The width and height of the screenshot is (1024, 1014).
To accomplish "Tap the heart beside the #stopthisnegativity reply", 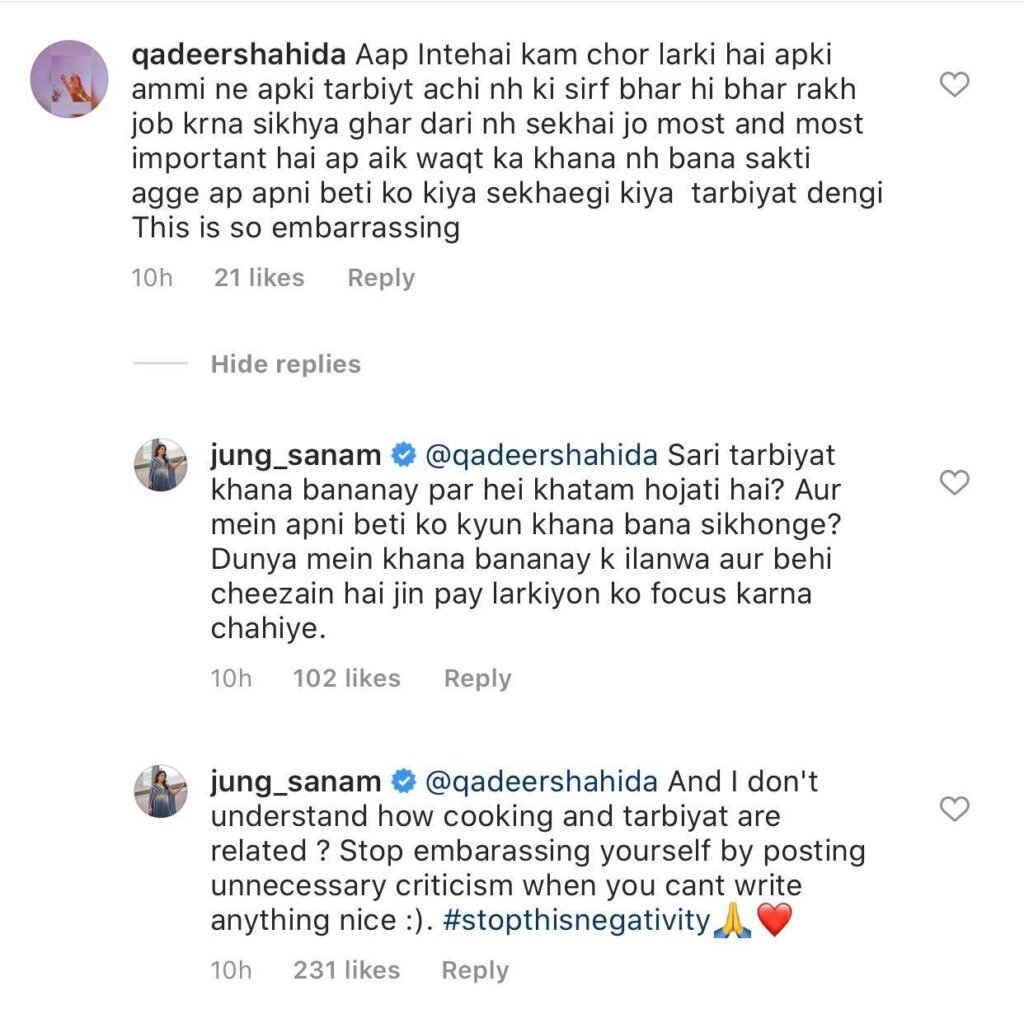I will click(x=955, y=808).
